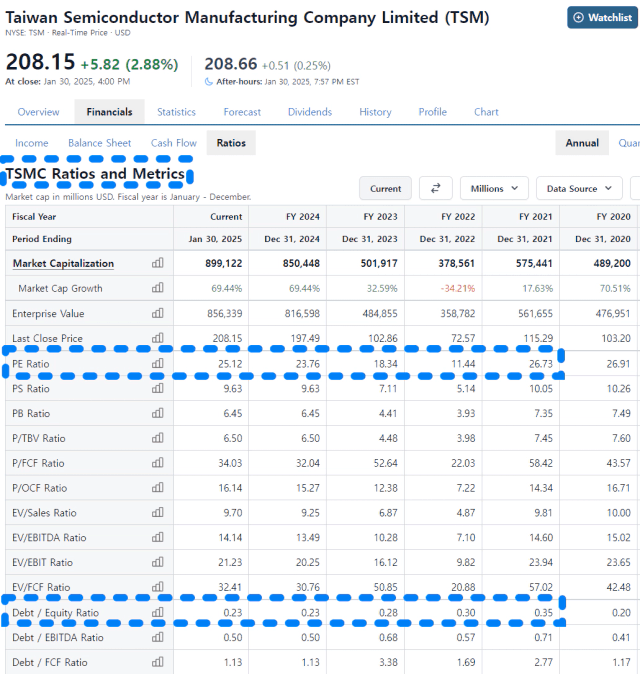
Task: Click chart icon next to Enterprise Value
Action: pyautogui.click(x=157, y=313)
